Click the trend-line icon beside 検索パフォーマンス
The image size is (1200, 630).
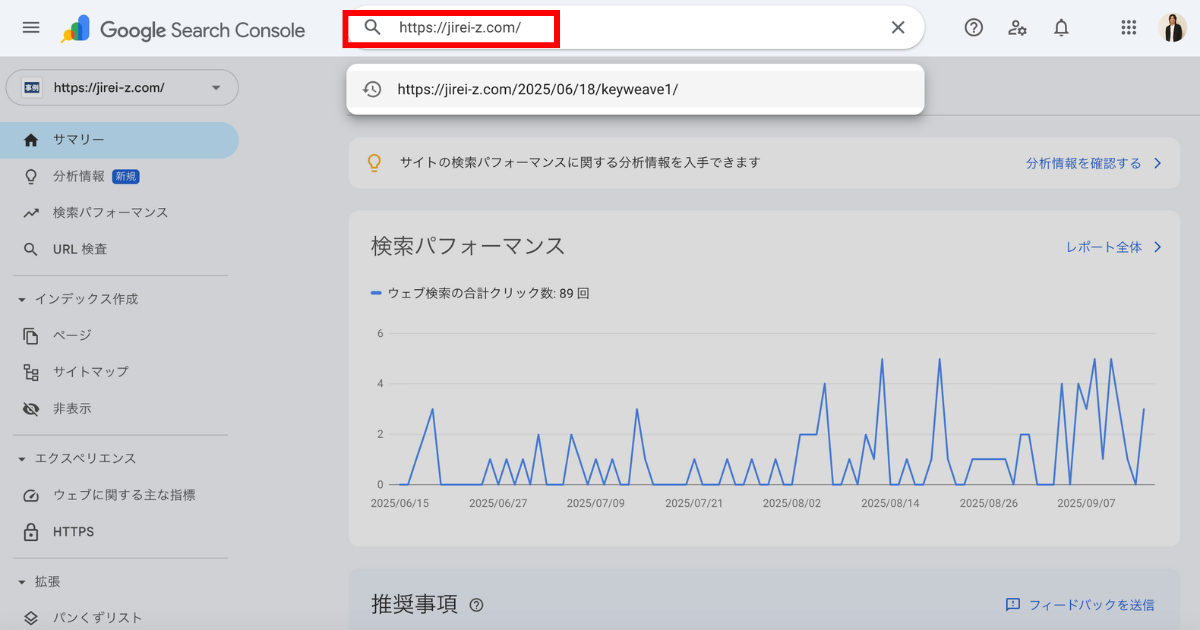[31, 213]
